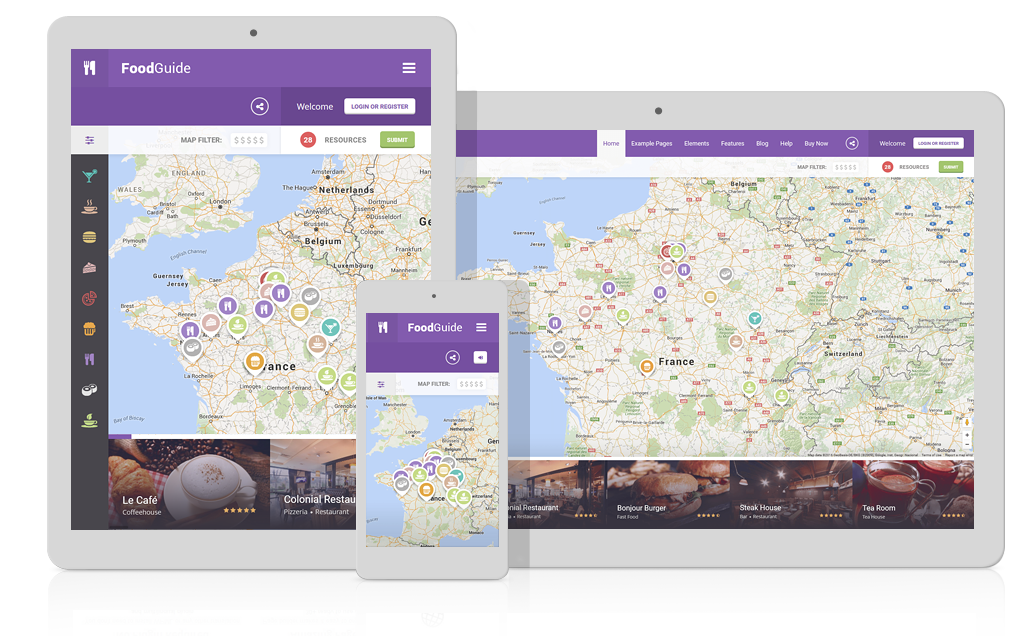Click Welcome text on large tablet
The width and height of the screenshot is (1034, 639).
click(315, 106)
